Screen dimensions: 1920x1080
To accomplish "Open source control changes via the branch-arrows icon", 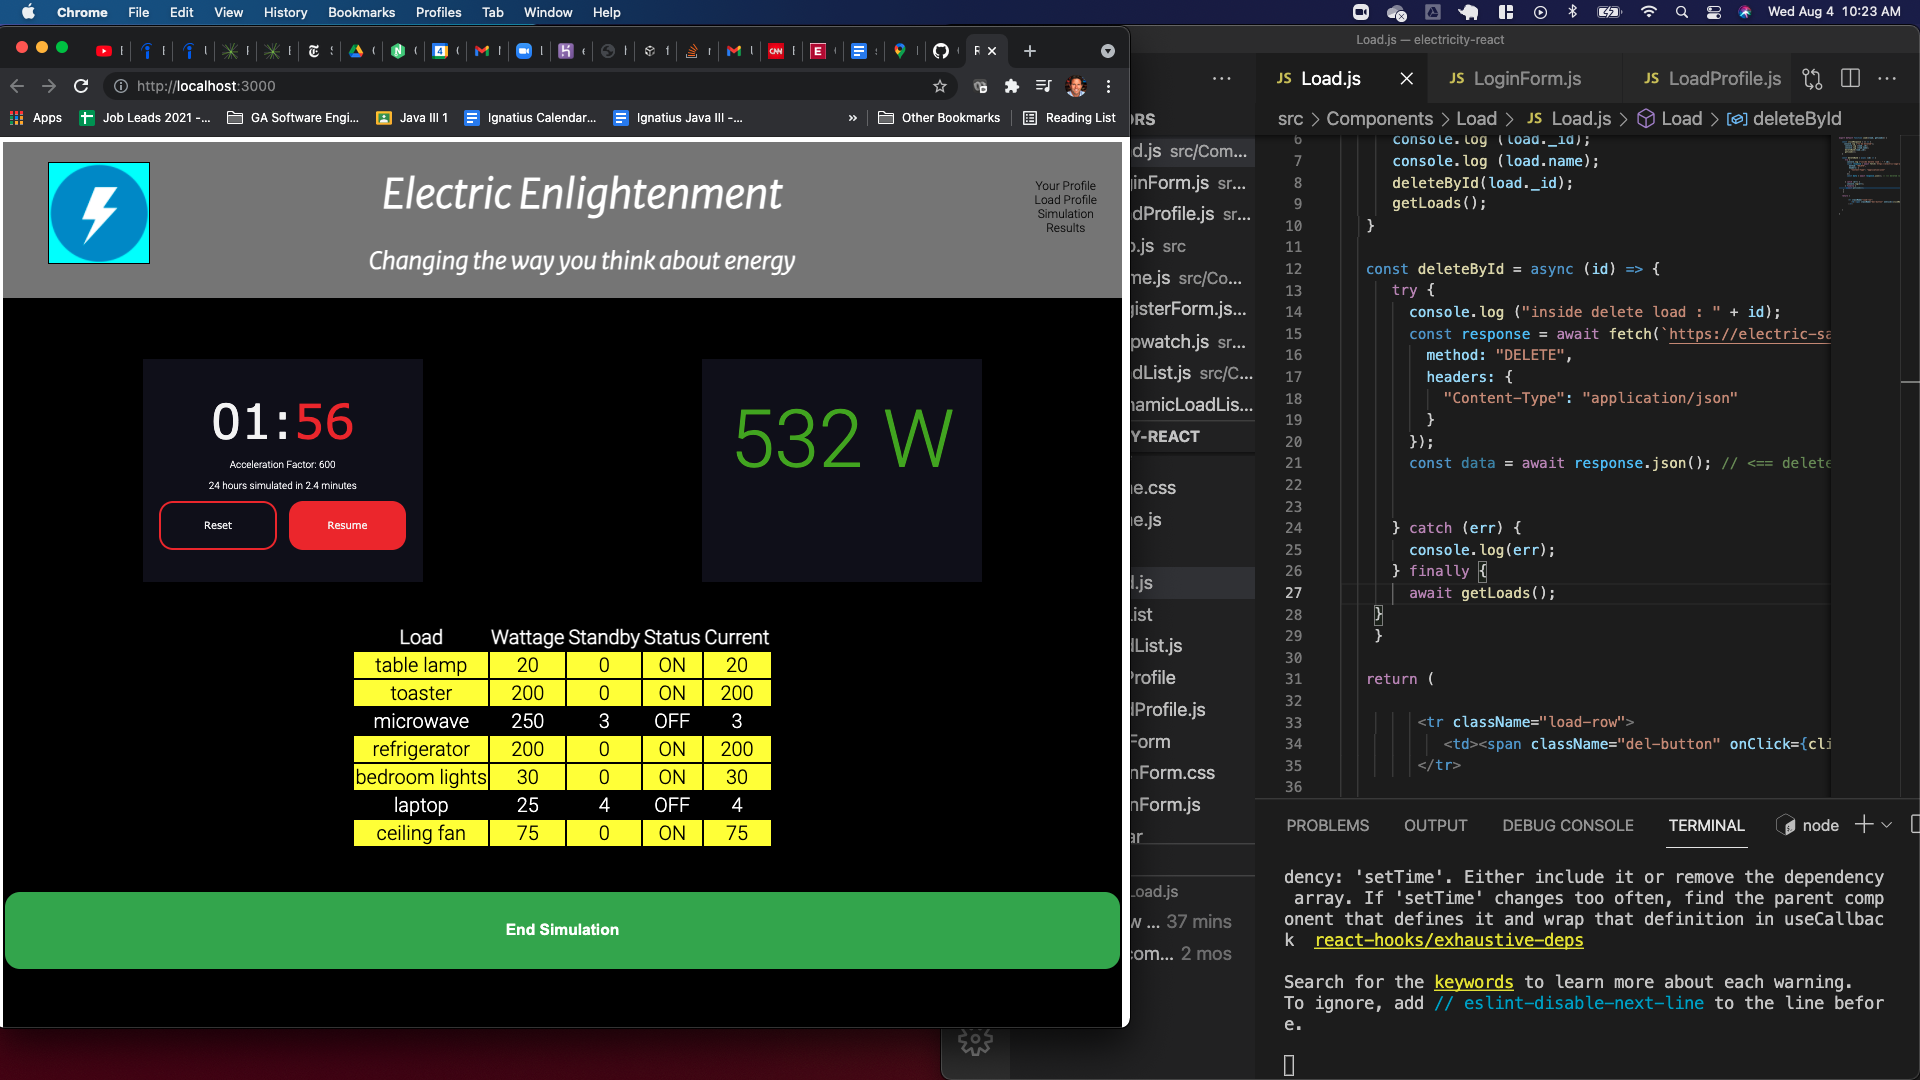I will click(x=1812, y=78).
